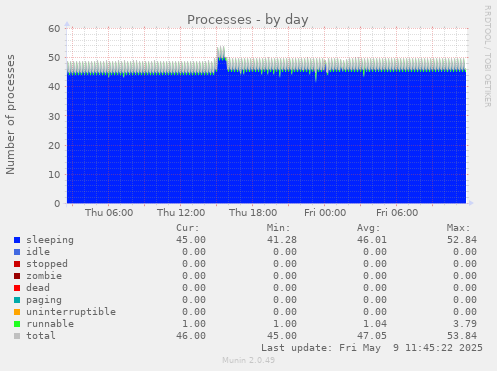Click the sleeping legend color swatch
Screen dimensions: 497x371
tap(17, 240)
